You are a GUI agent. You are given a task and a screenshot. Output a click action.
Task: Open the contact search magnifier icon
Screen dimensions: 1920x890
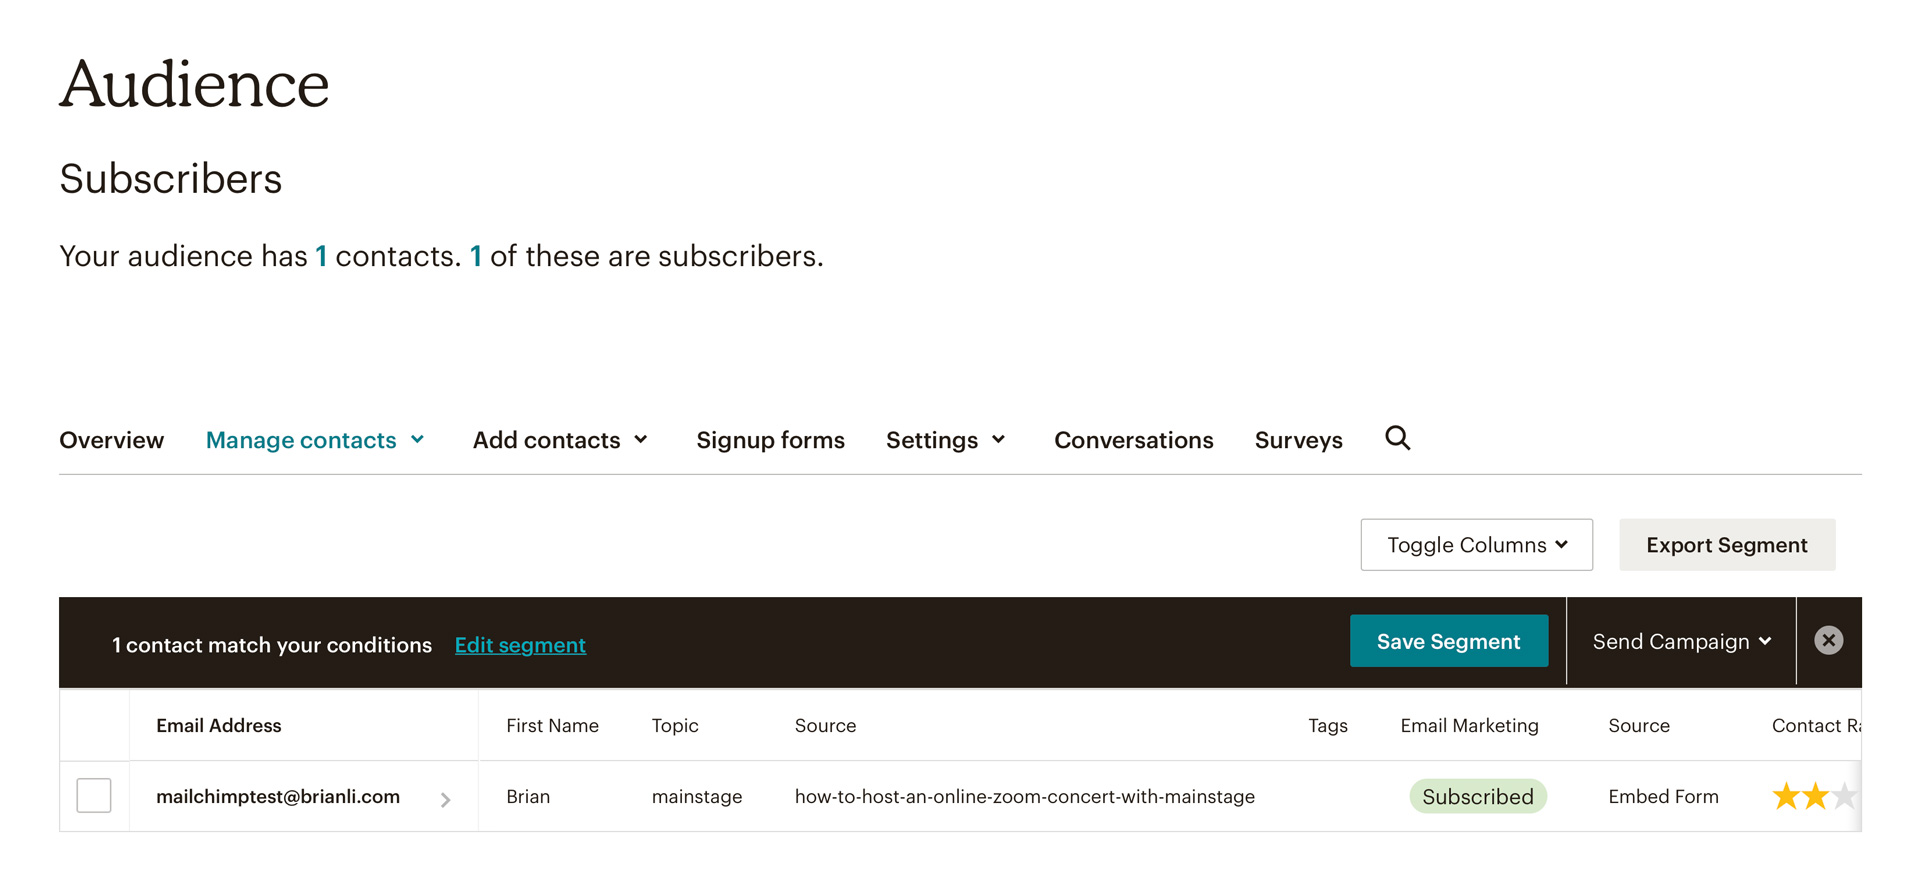coord(1397,438)
